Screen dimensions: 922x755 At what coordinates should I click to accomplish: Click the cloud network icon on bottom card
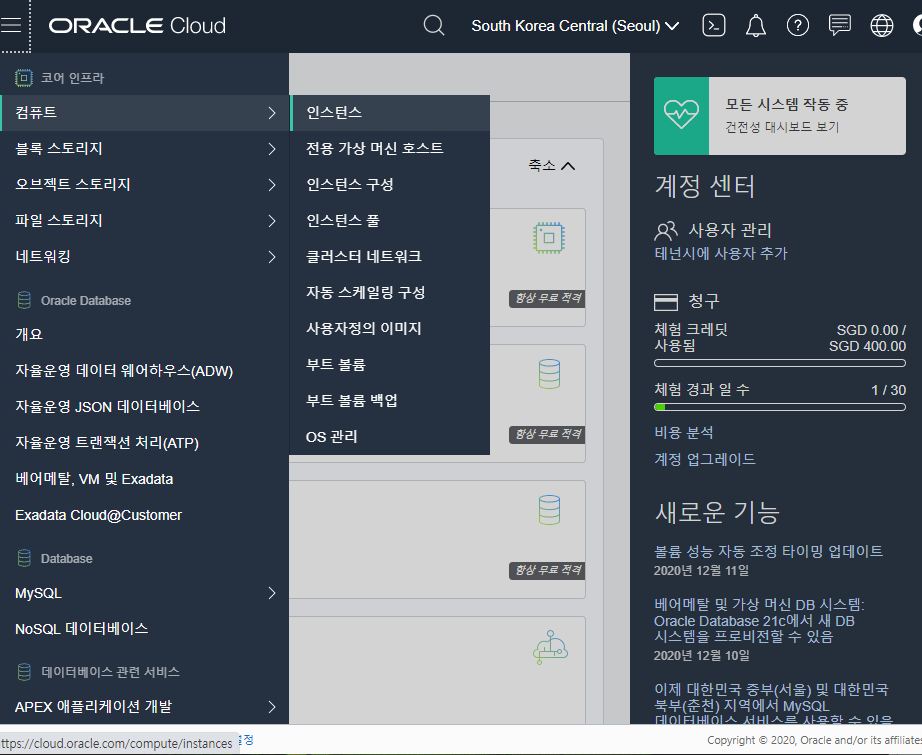coord(550,647)
